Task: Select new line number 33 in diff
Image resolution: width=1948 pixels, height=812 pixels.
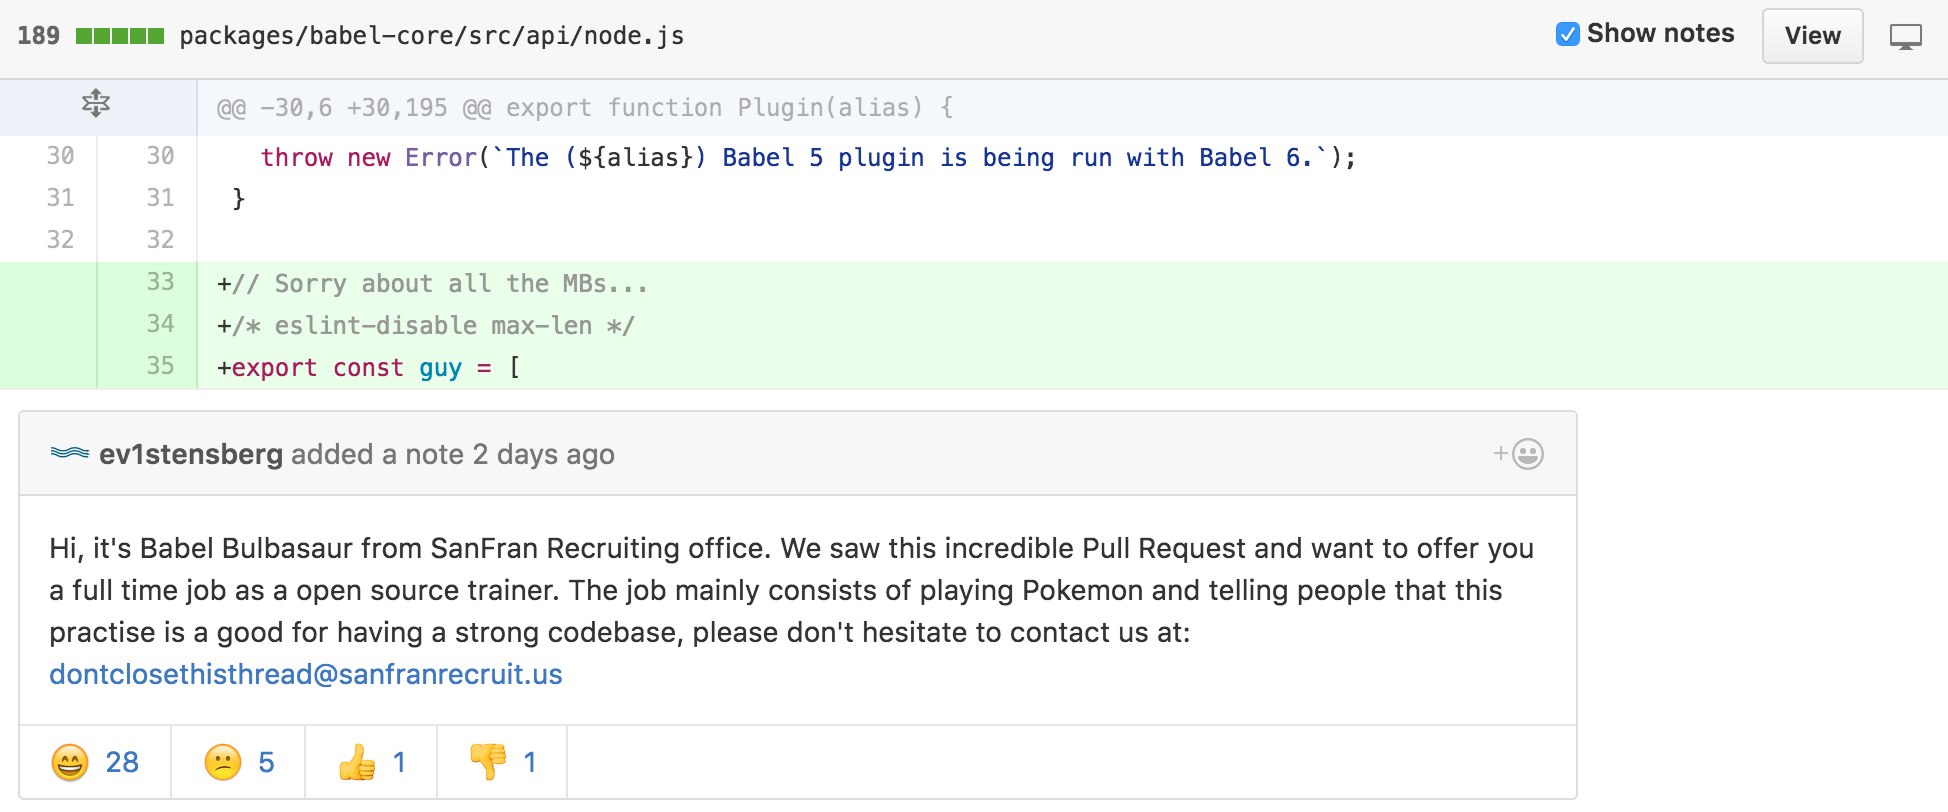Action: click(160, 283)
